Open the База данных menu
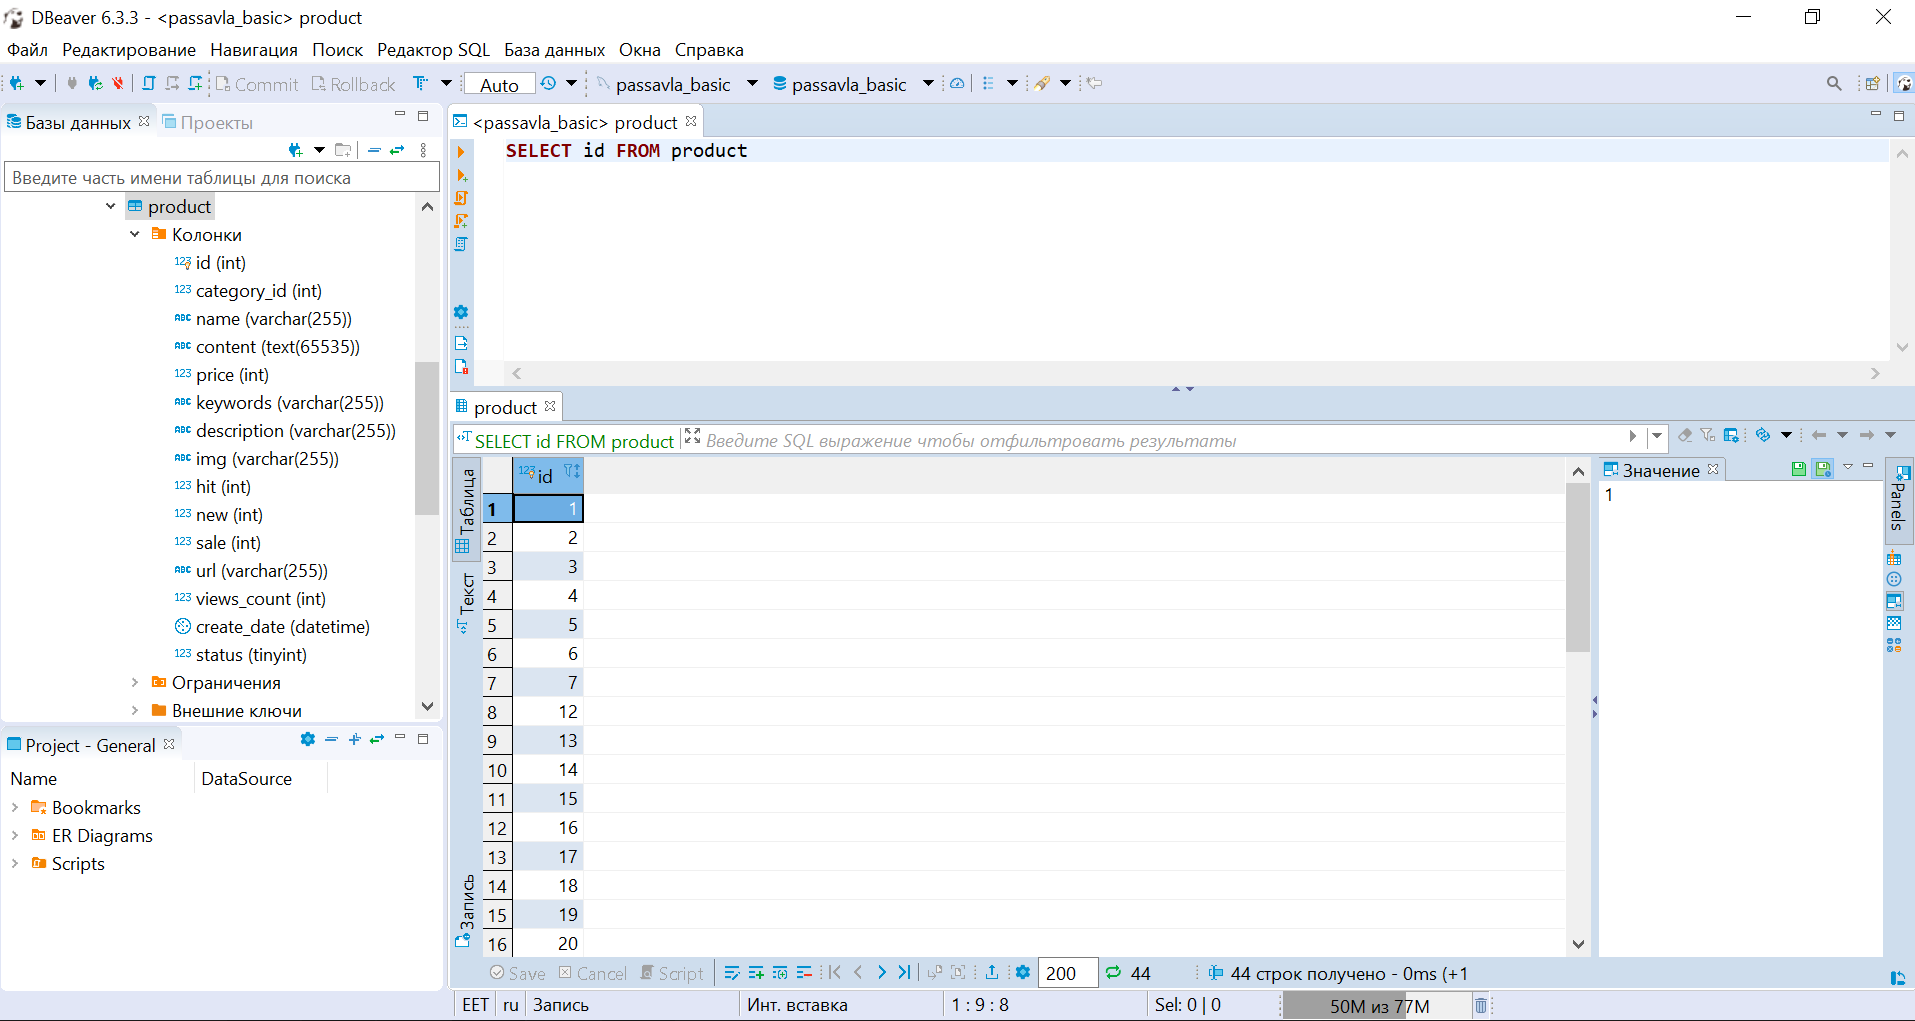 click(x=555, y=50)
